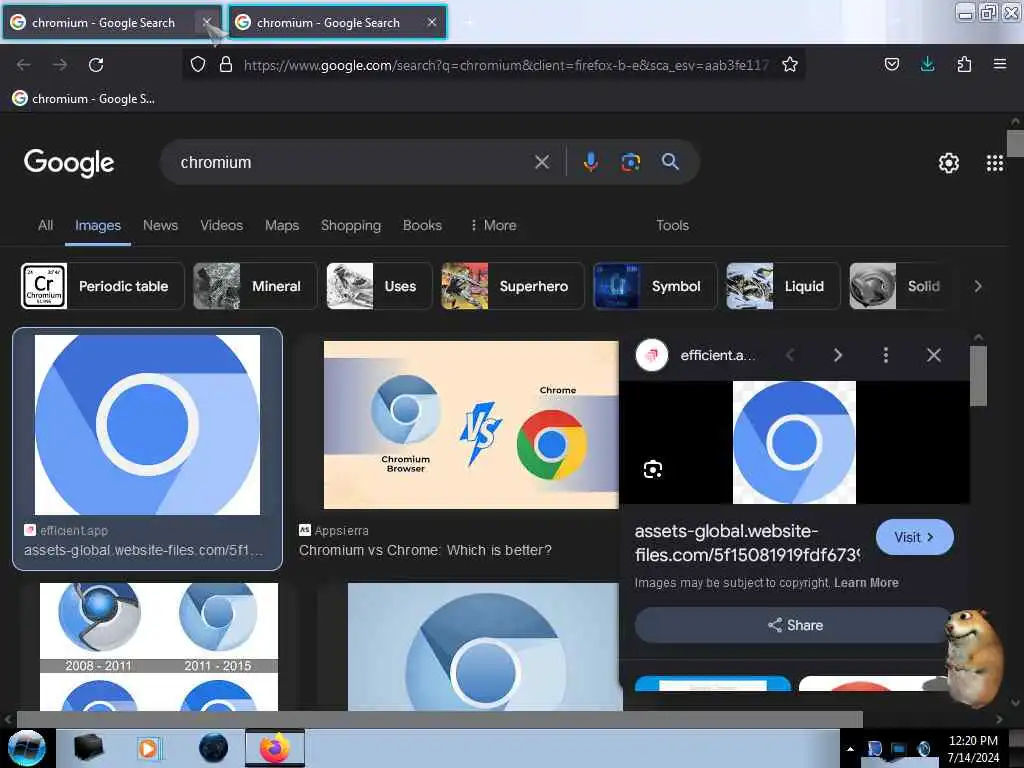
Task: Close the image preview panel
Action: point(934,355)
